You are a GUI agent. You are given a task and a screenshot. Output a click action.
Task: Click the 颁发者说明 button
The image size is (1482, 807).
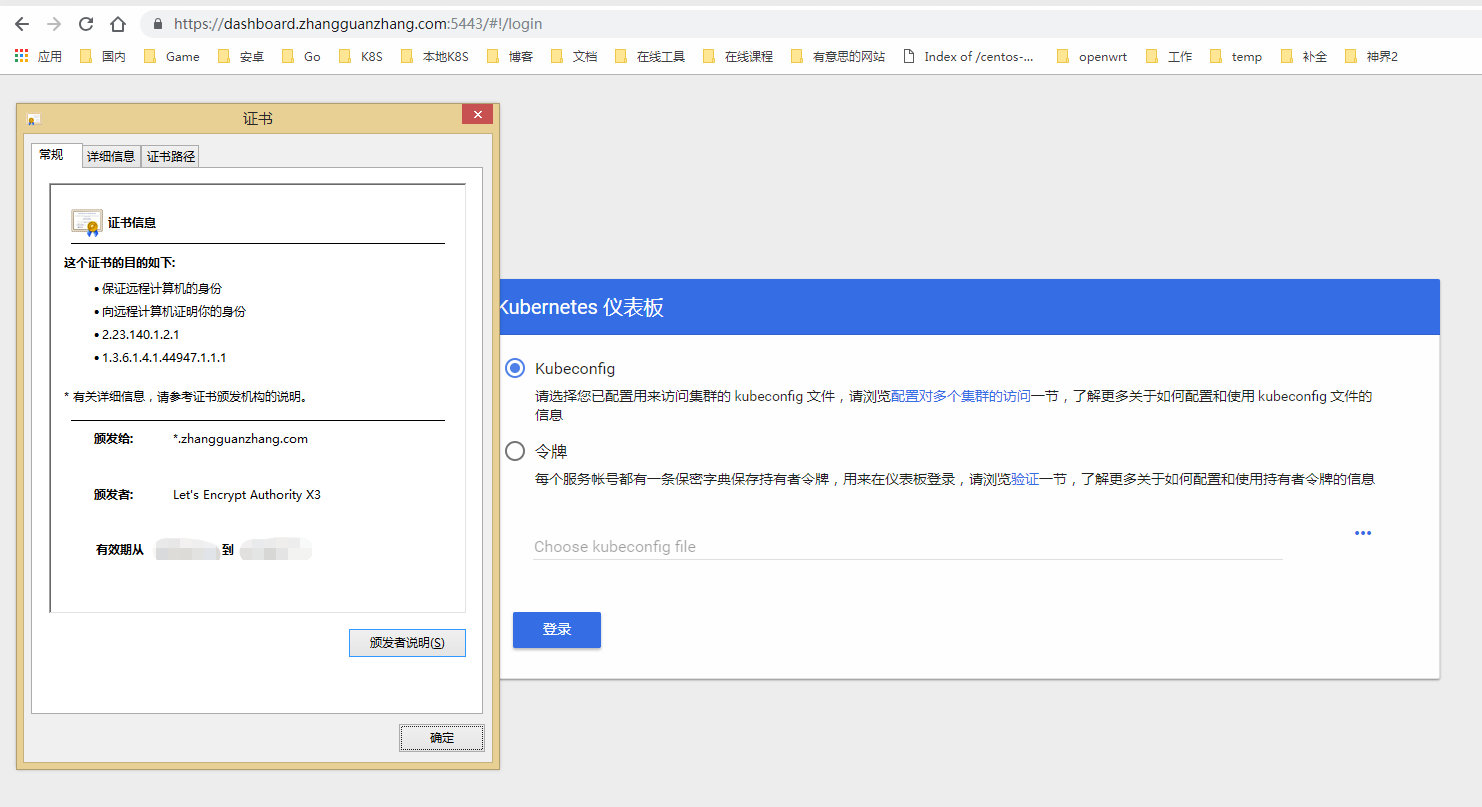pyautogui.click(x=407, y=643)
